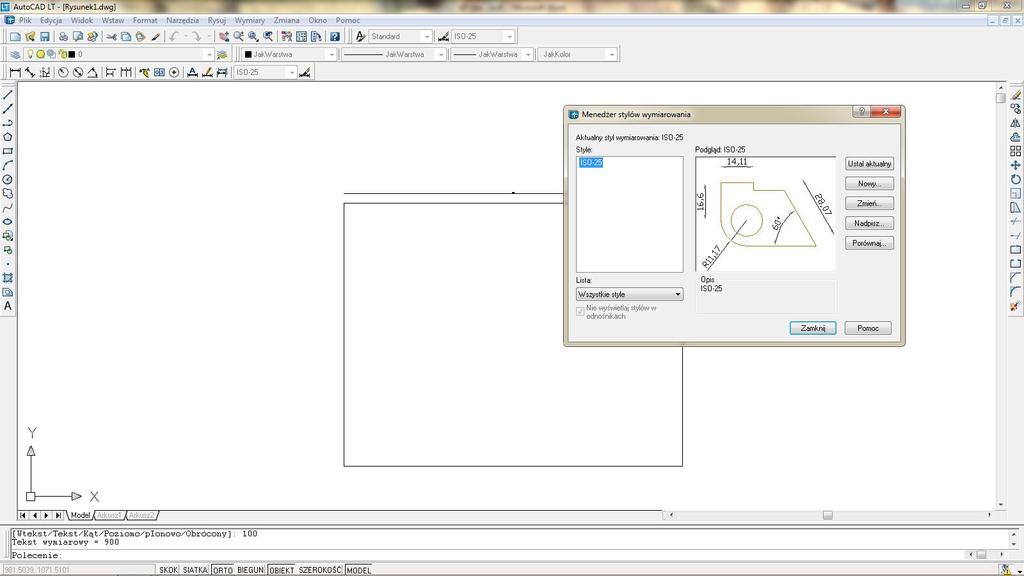Click the Cut to clipboard icon
The image size is (1024, 576).
coord(112,37)
